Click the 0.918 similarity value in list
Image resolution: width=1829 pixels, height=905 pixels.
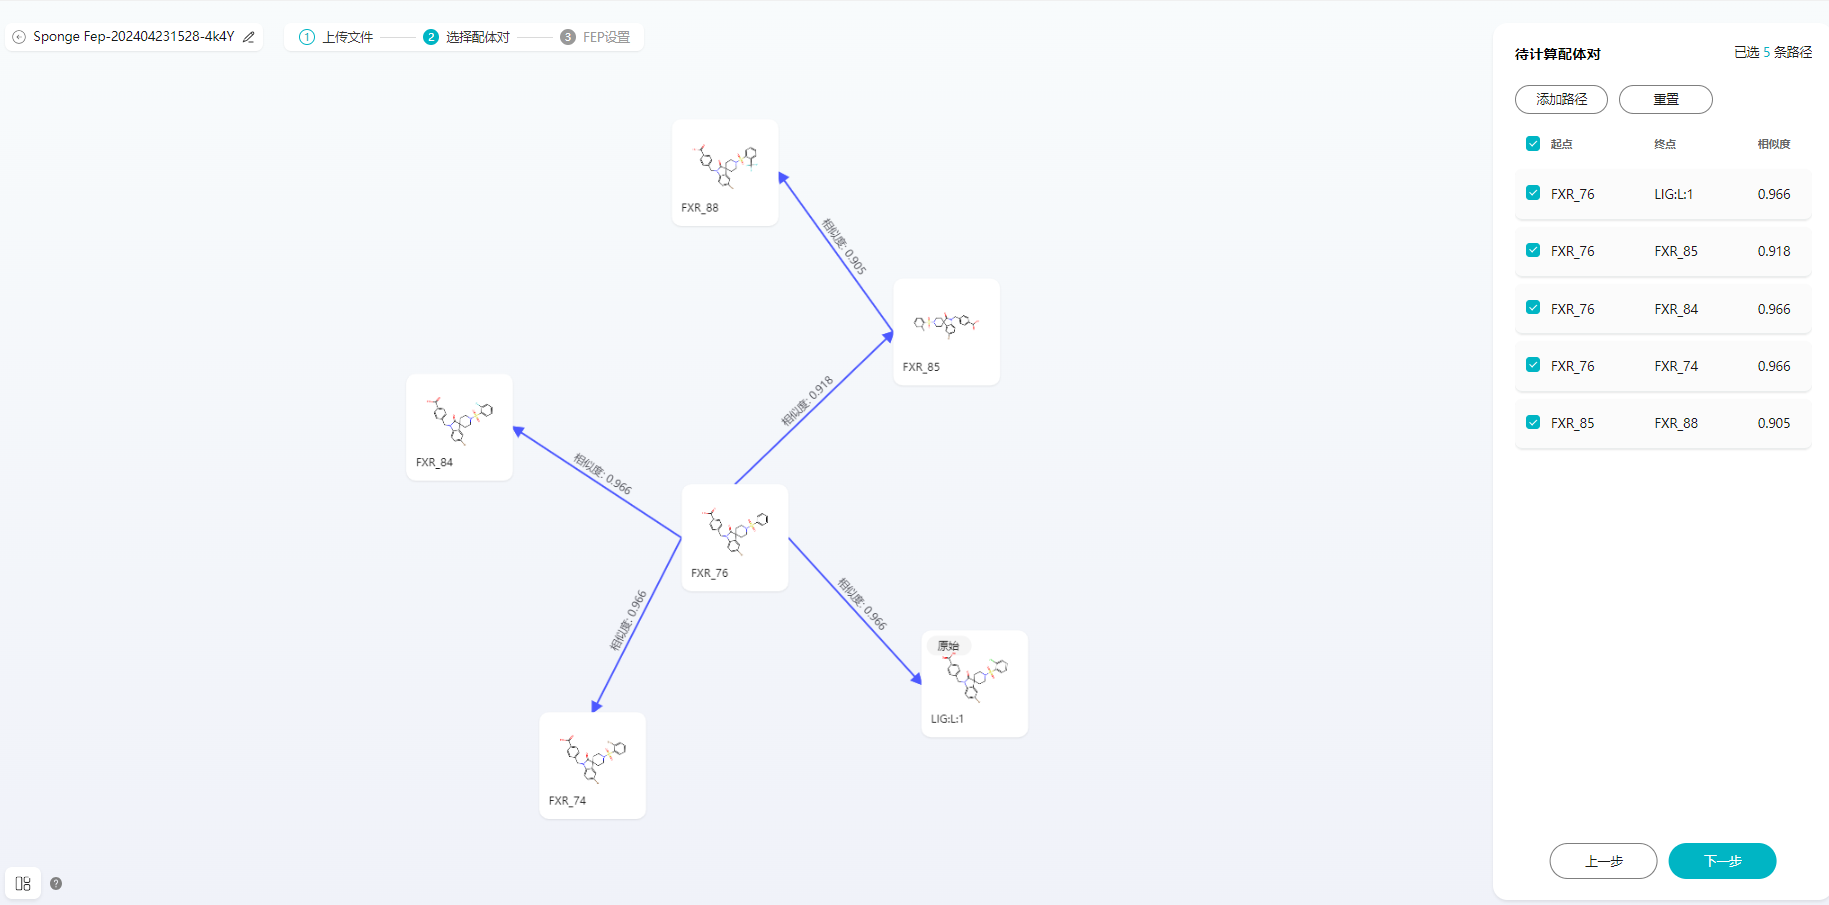1774,251
